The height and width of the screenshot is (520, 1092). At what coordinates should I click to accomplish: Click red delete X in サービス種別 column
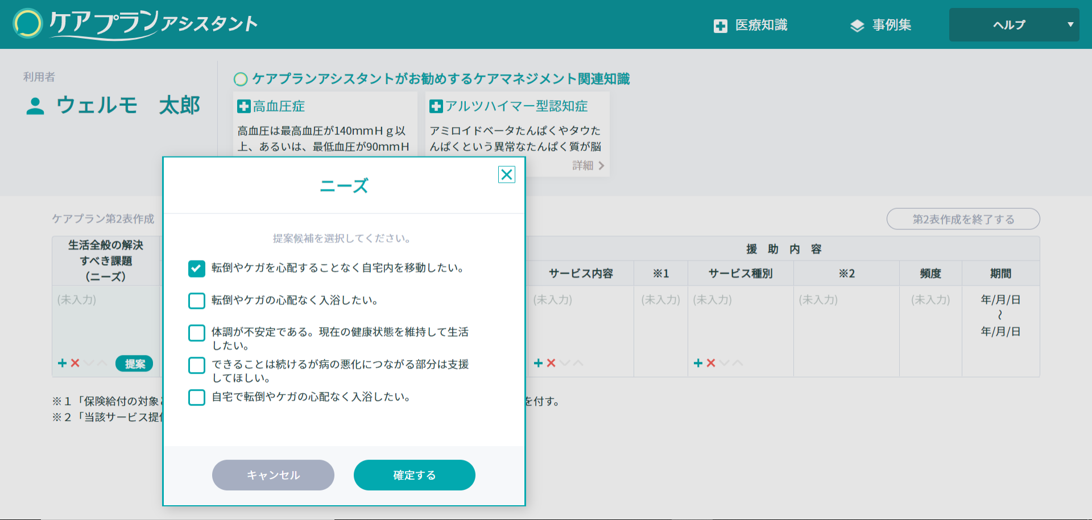711,363
